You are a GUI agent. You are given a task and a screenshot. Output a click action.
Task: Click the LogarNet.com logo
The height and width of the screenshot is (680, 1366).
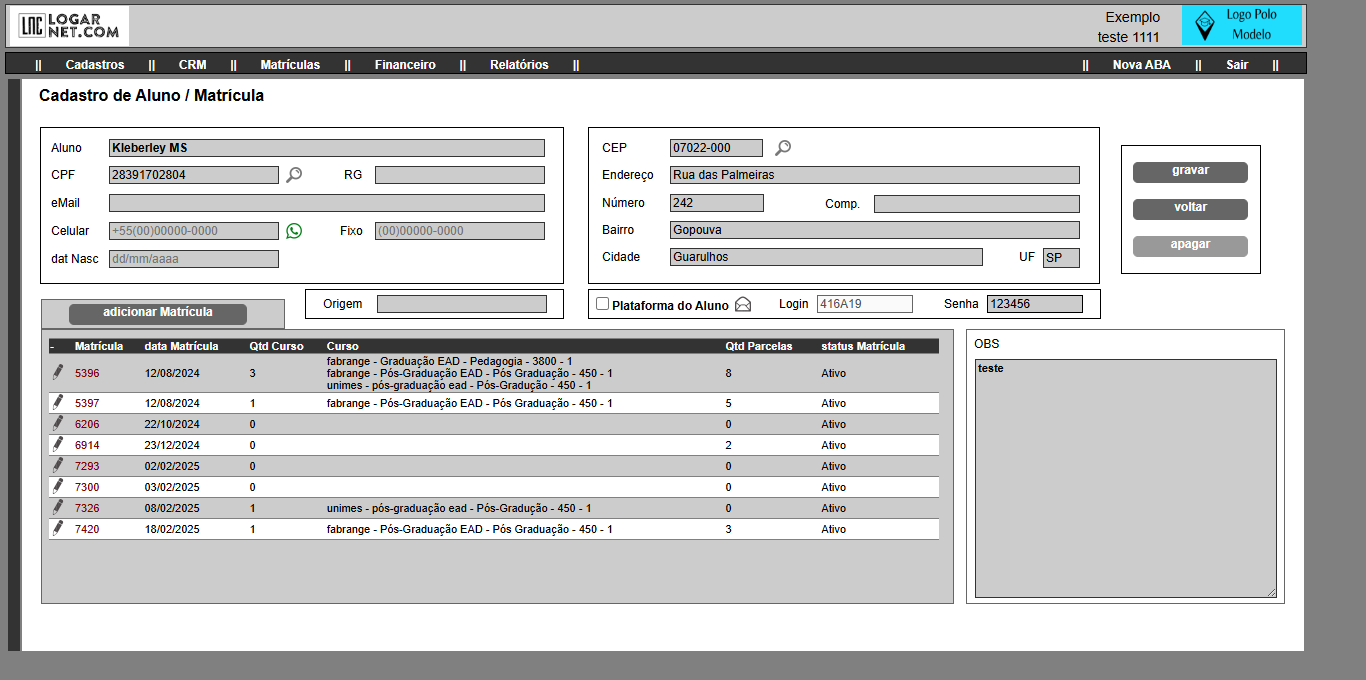click(x=69, y=26)
